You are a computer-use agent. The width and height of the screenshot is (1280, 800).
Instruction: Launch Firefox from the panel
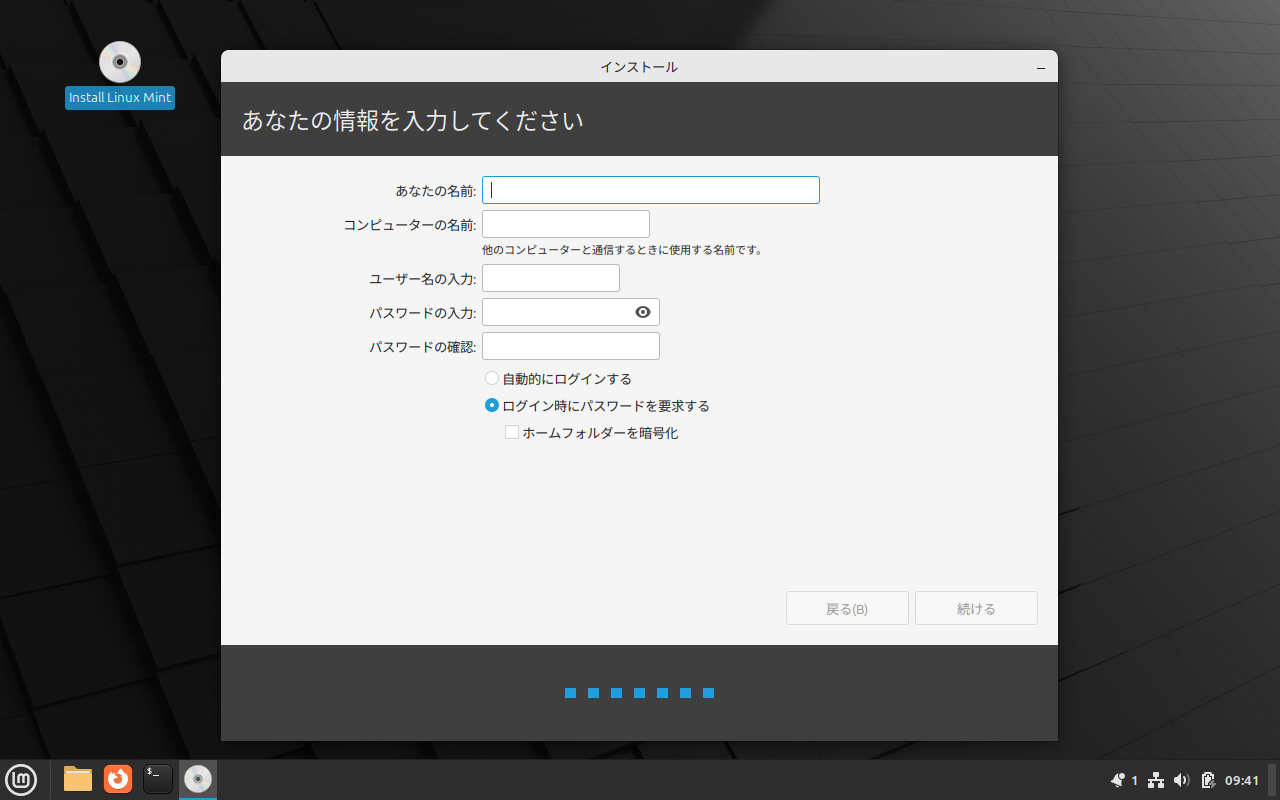pyautogui.click(x=118, y=778)
